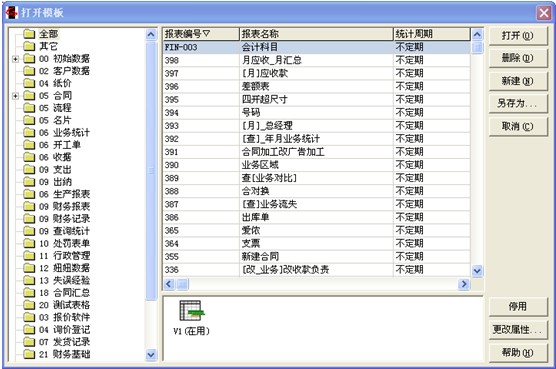Open the 全部 folder icon
The image size is (556, 369).
pos(29,34)
